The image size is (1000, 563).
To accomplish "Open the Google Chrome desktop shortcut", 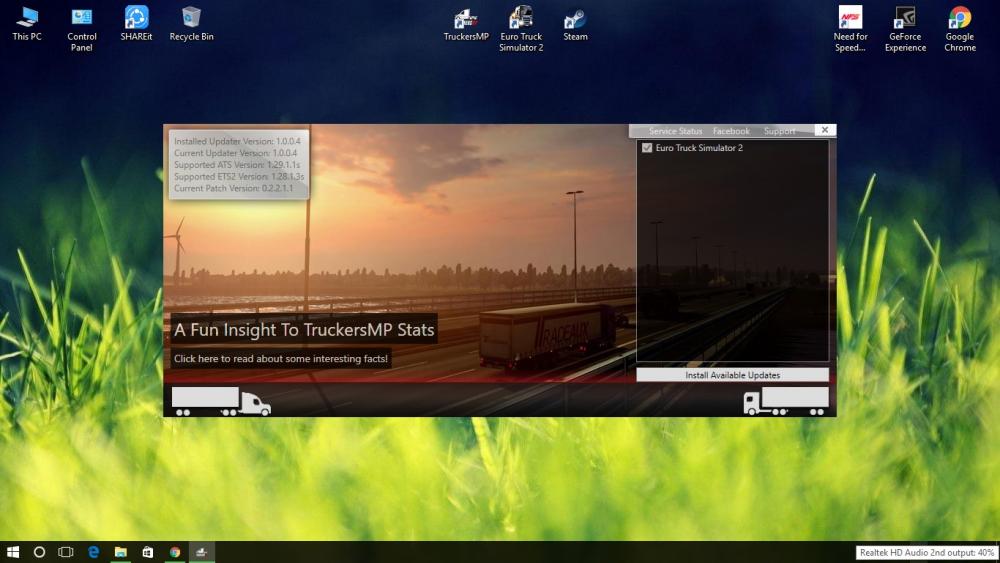I will pos(959,19).
